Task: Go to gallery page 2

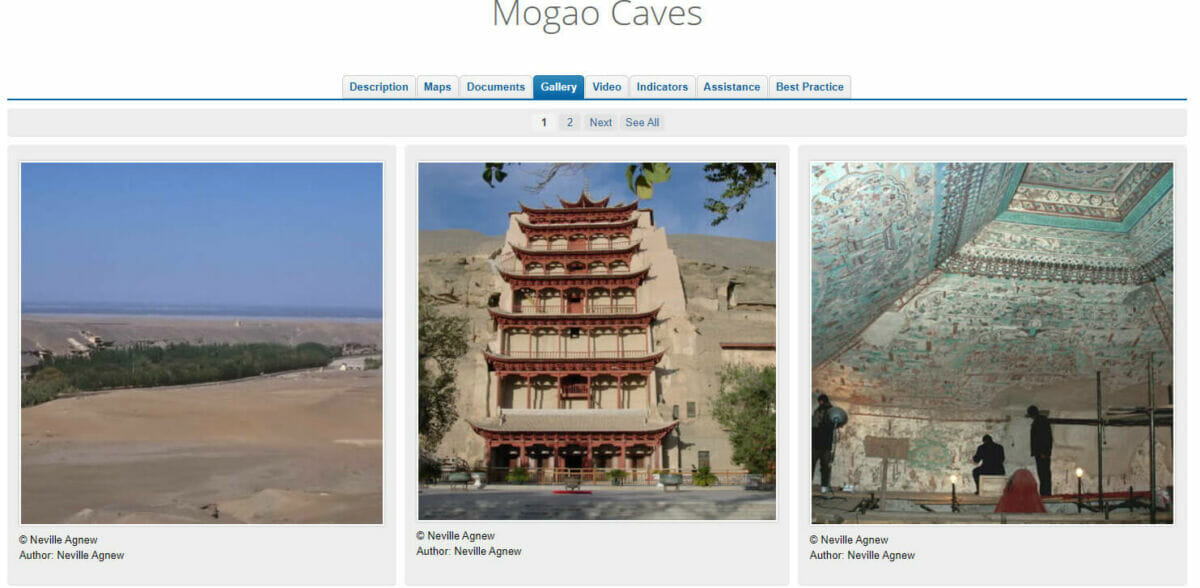Action: pyautogui.click(x=569, y=122)
